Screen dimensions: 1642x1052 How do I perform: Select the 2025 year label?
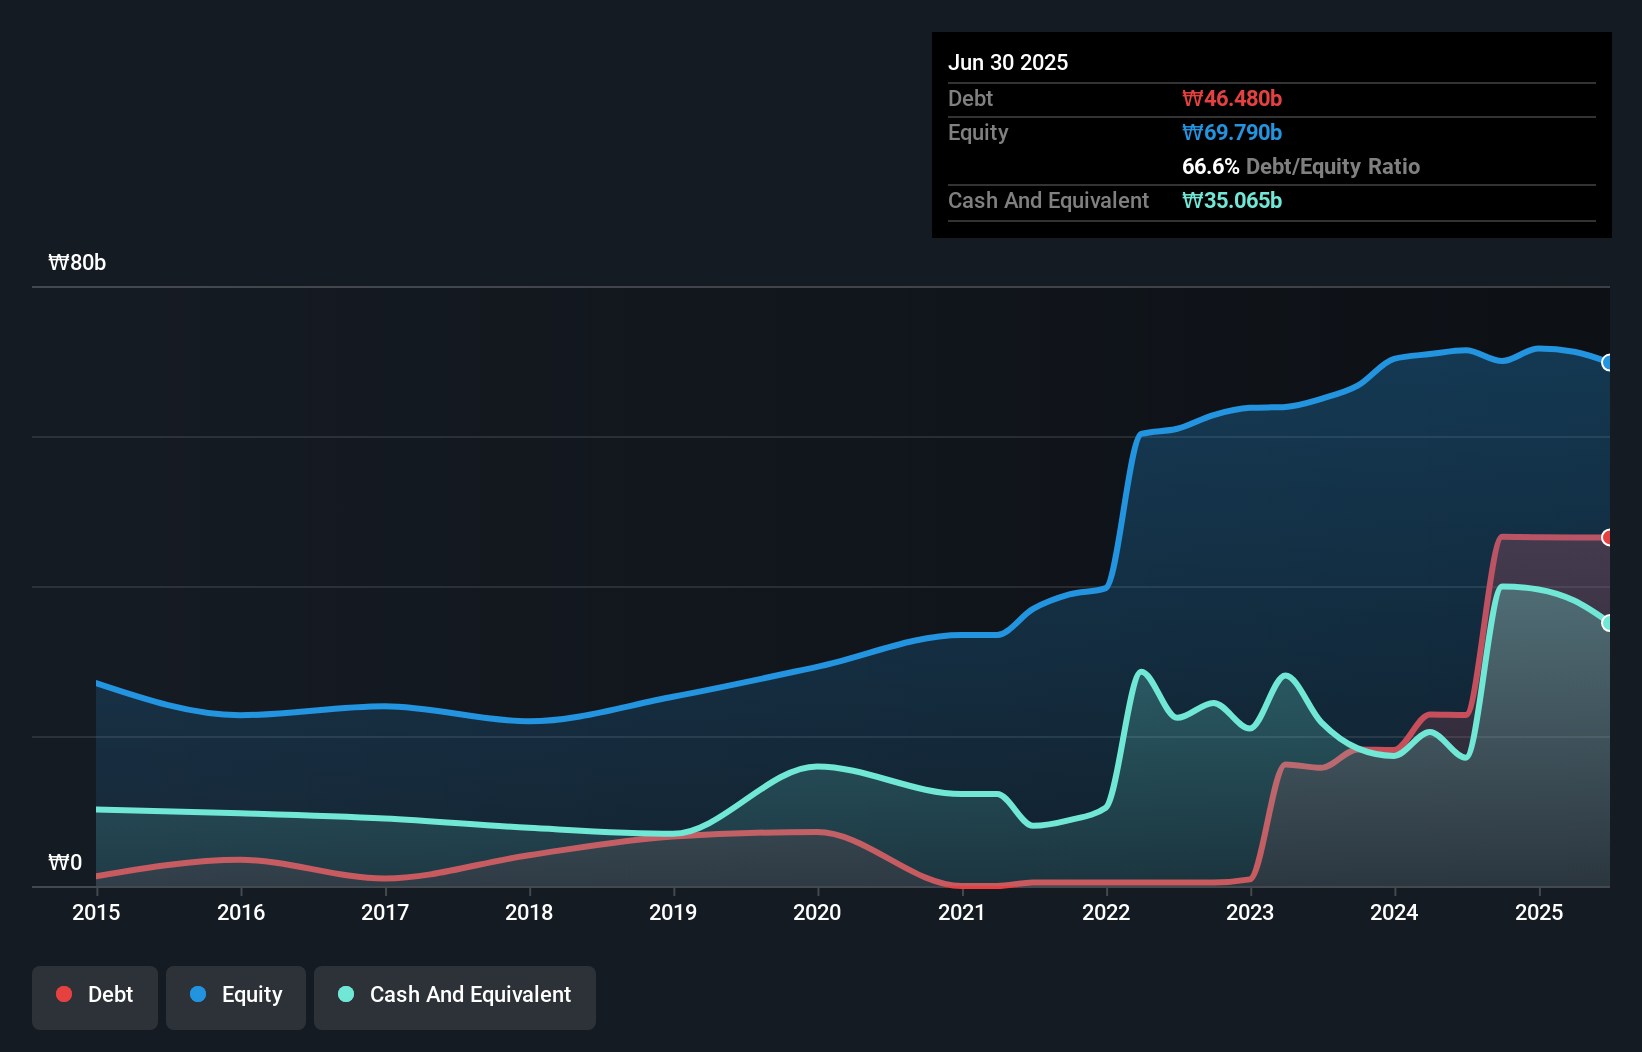1539,912
